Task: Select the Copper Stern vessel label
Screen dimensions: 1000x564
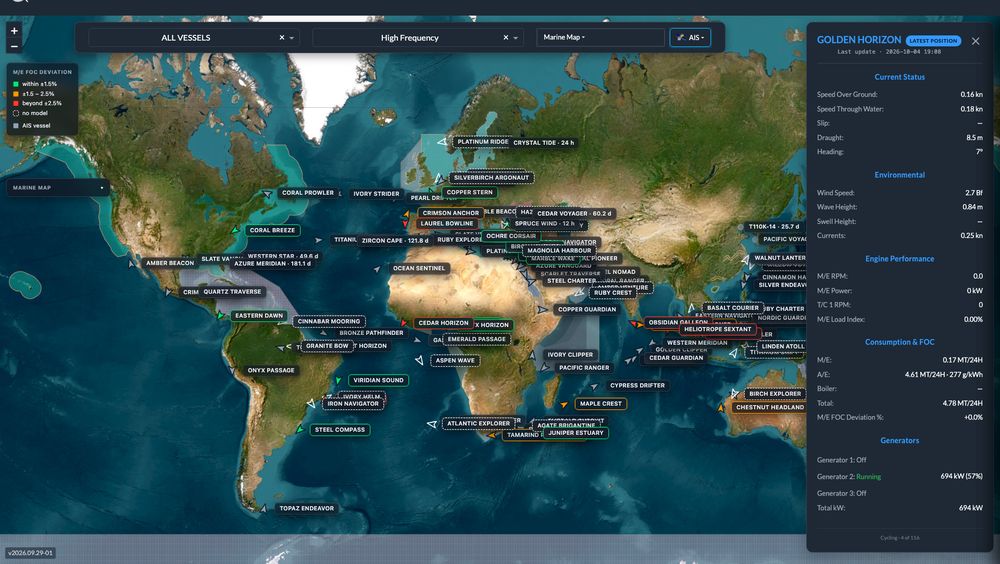Action: coord(469,192)
